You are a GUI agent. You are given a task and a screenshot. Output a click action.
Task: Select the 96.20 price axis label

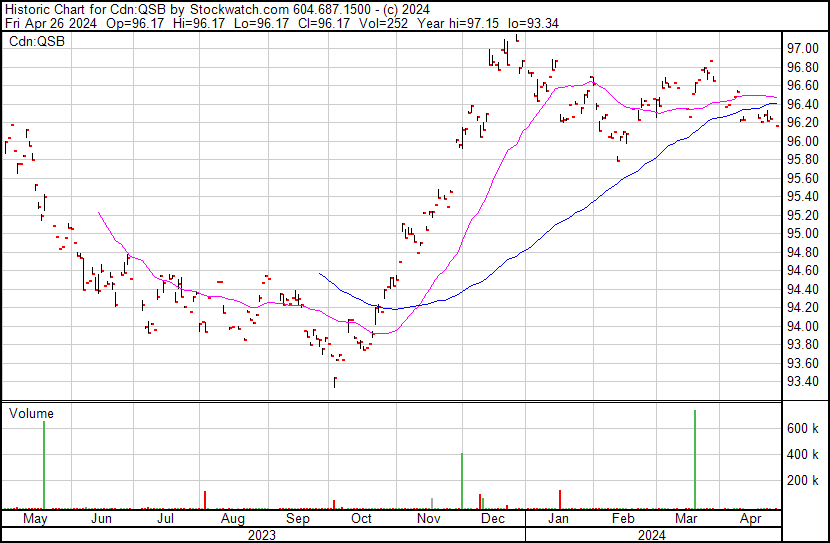coord(802,123)
